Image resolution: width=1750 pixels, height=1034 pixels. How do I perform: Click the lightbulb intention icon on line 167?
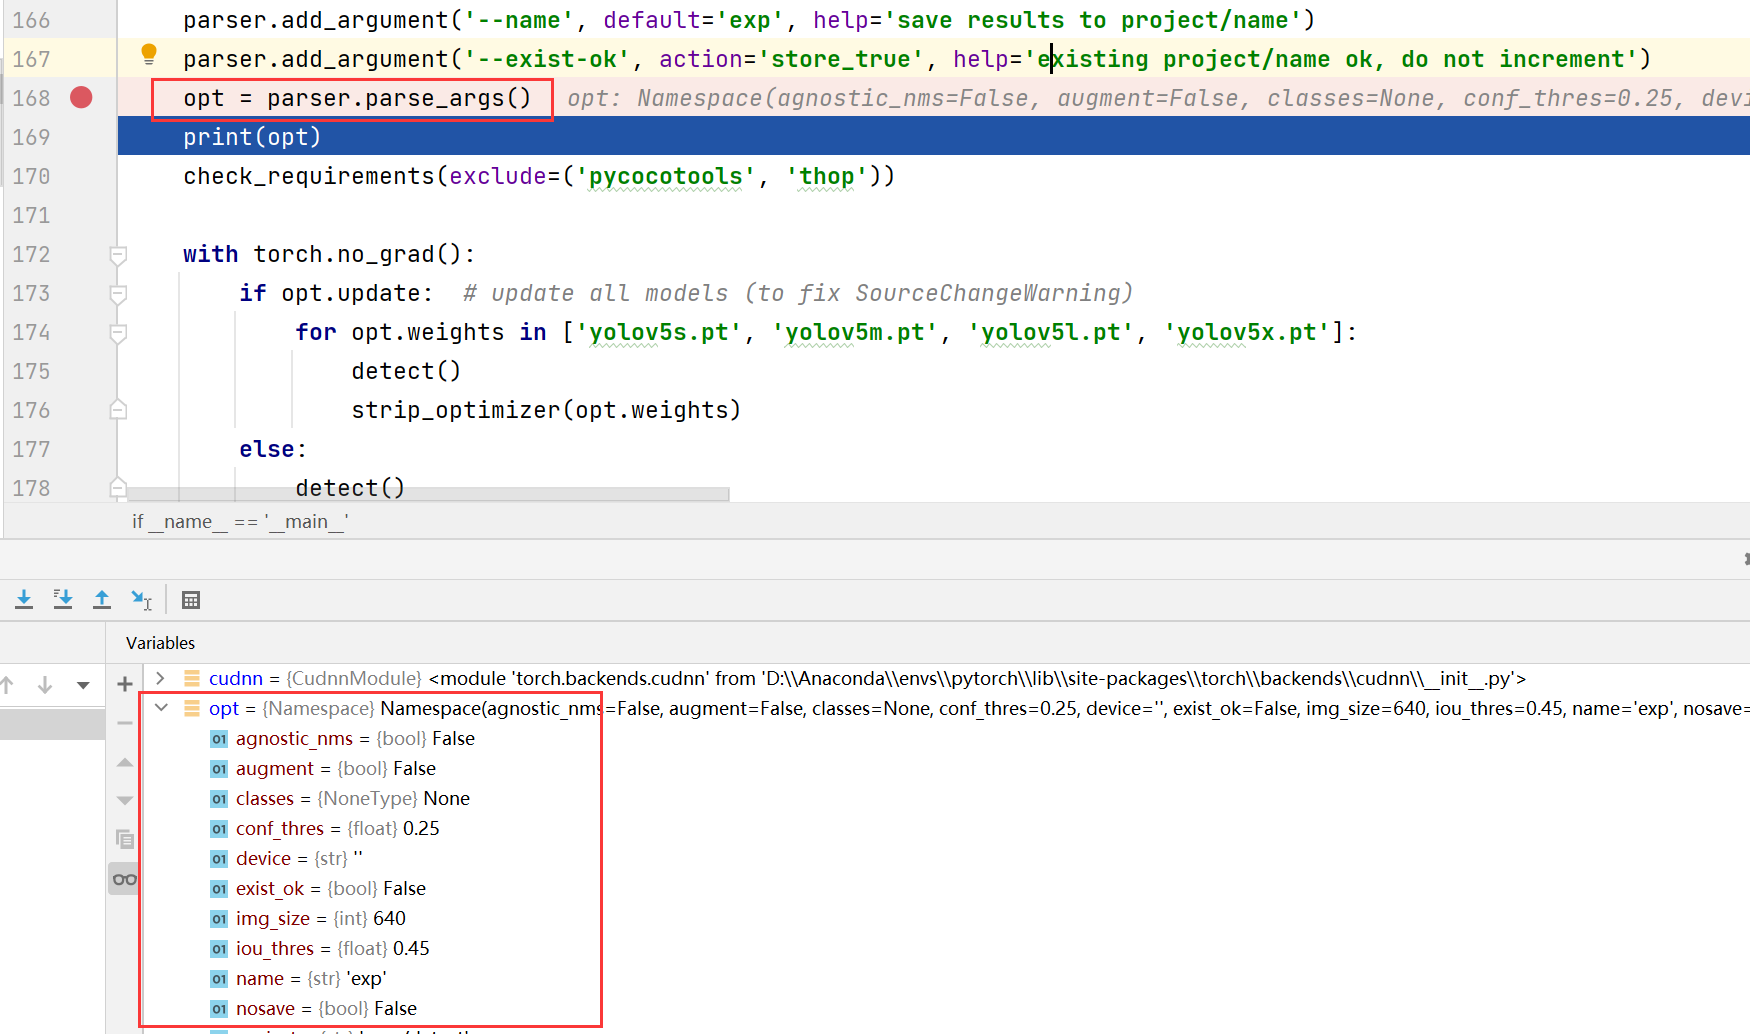click(x=148, y=52)
